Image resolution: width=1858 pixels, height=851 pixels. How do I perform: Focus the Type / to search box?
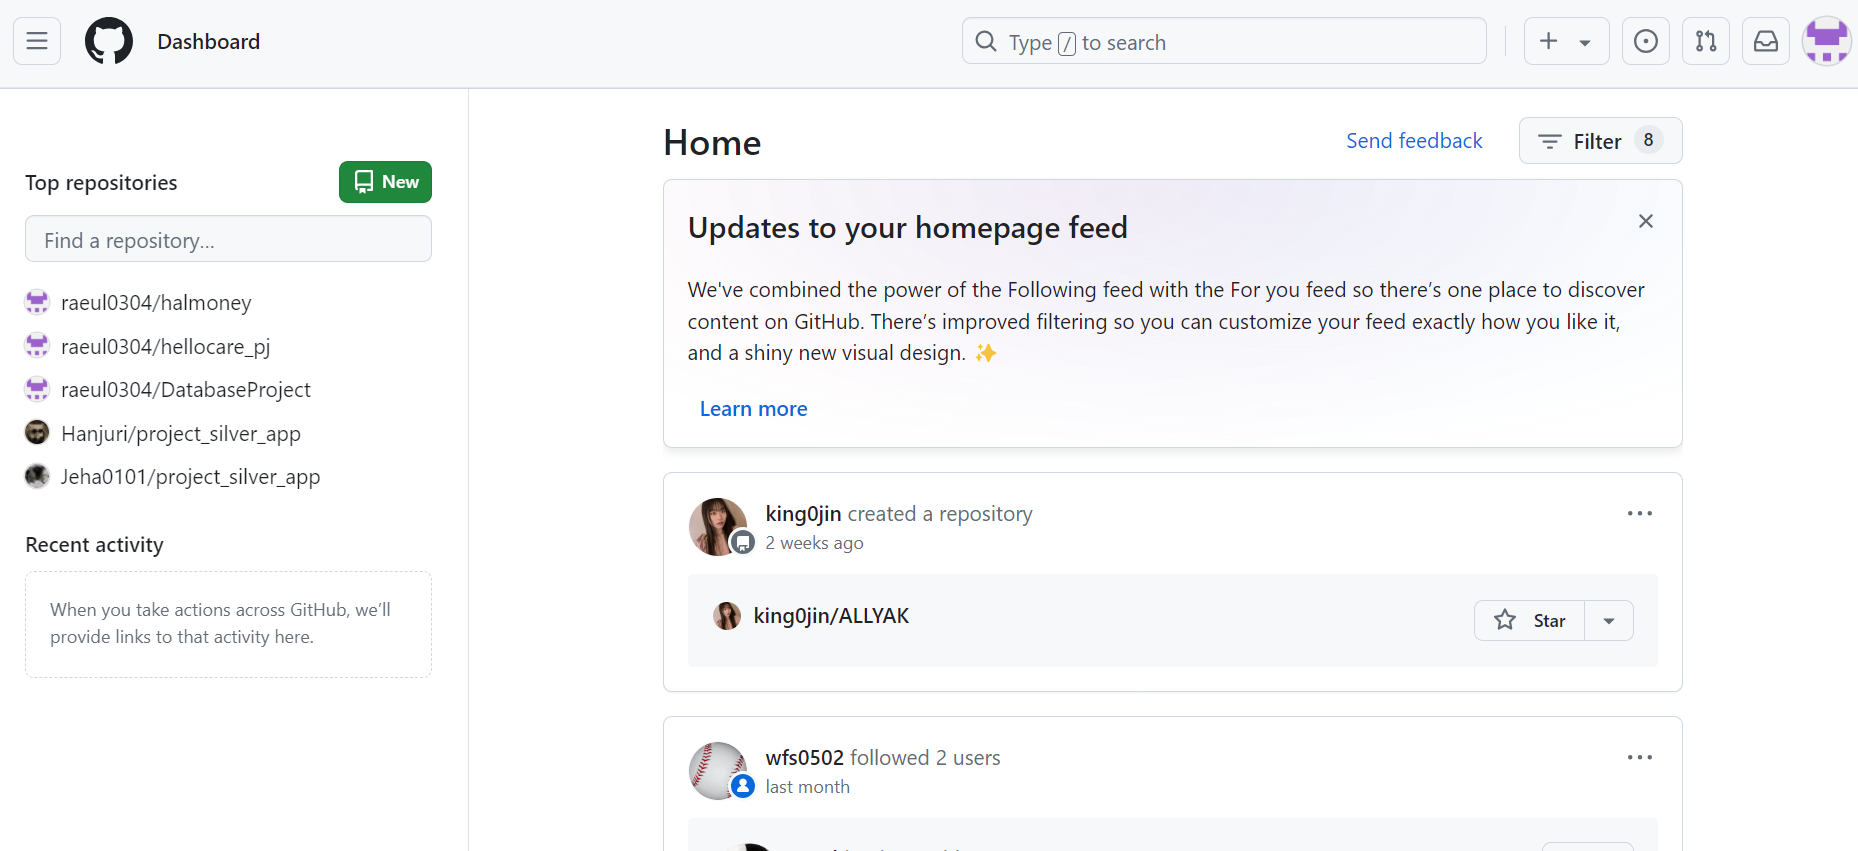click(1224, 41)
